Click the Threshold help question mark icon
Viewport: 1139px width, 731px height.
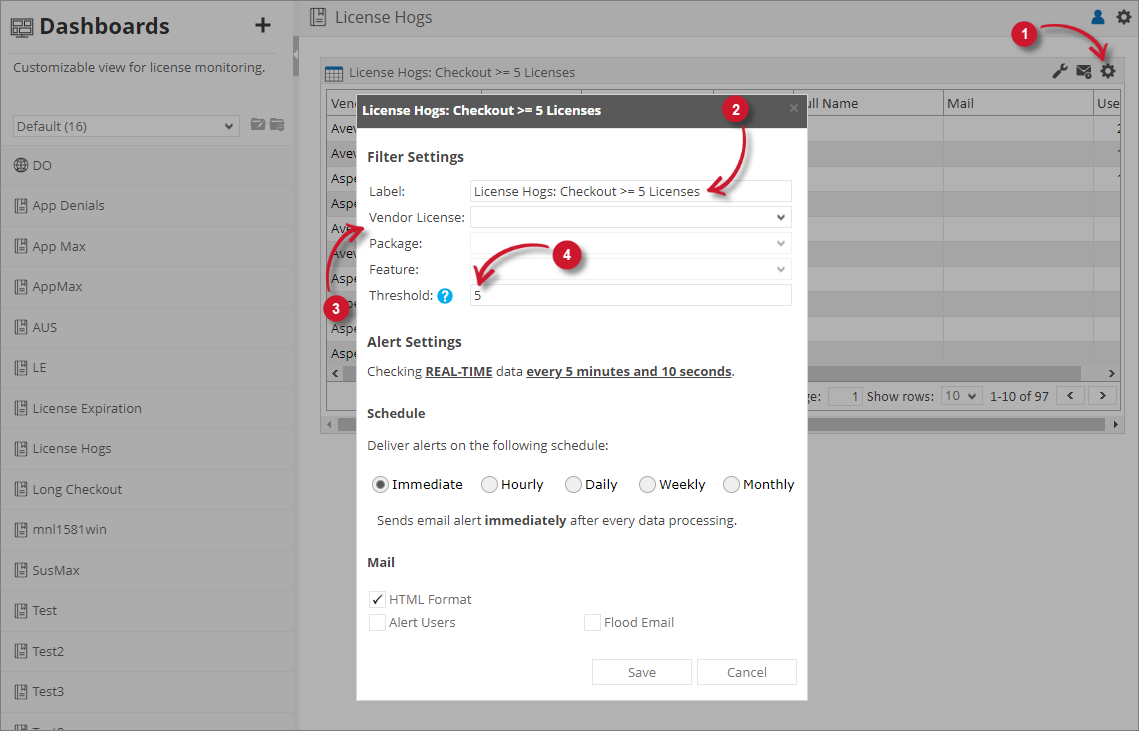point(445,296)
